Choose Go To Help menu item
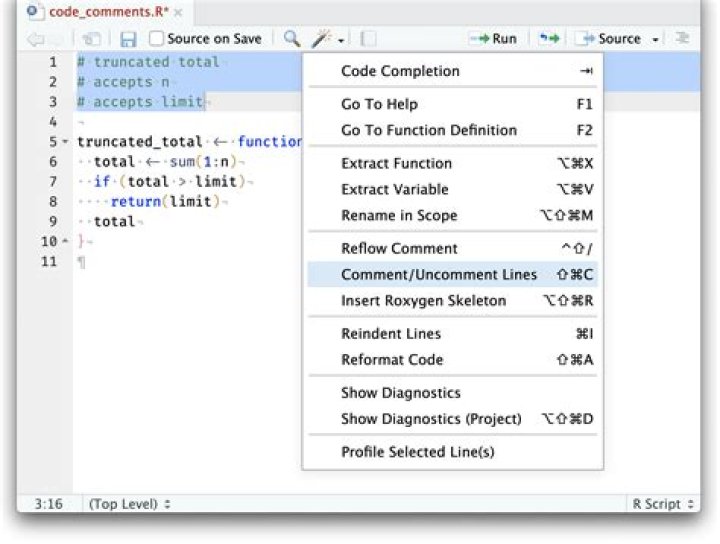 [452, 104]
